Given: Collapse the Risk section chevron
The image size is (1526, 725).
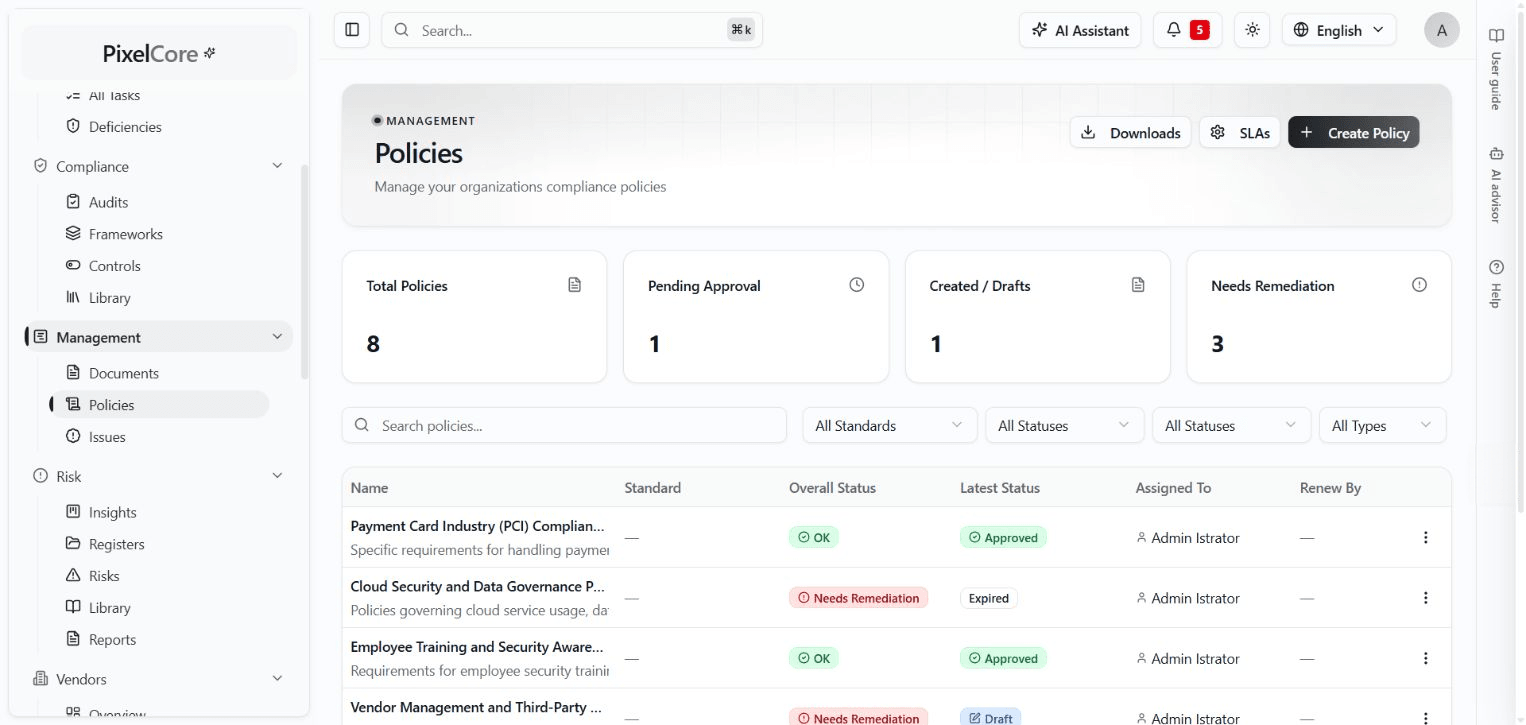Looking at the screenshot, I should (277, 476).
